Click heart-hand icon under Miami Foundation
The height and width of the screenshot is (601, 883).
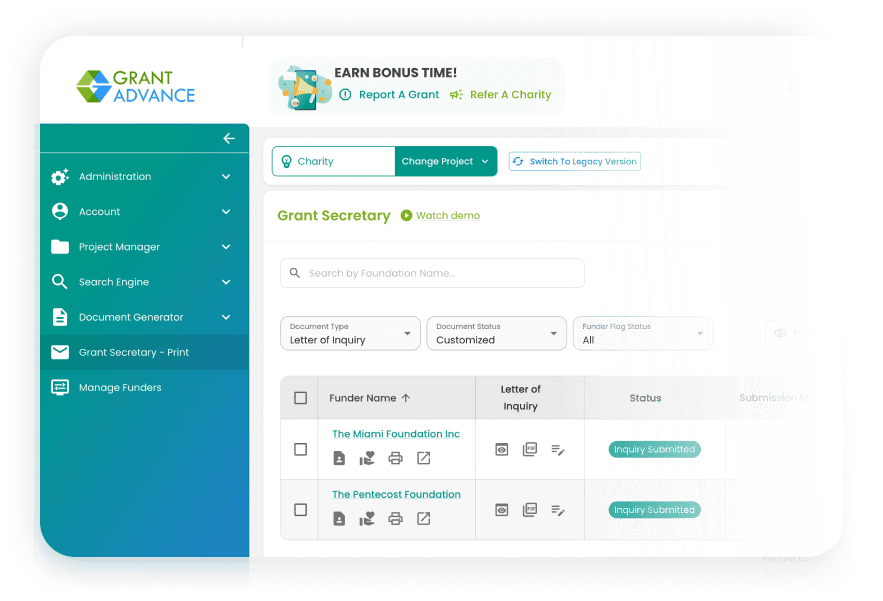[x=367, y=458]
